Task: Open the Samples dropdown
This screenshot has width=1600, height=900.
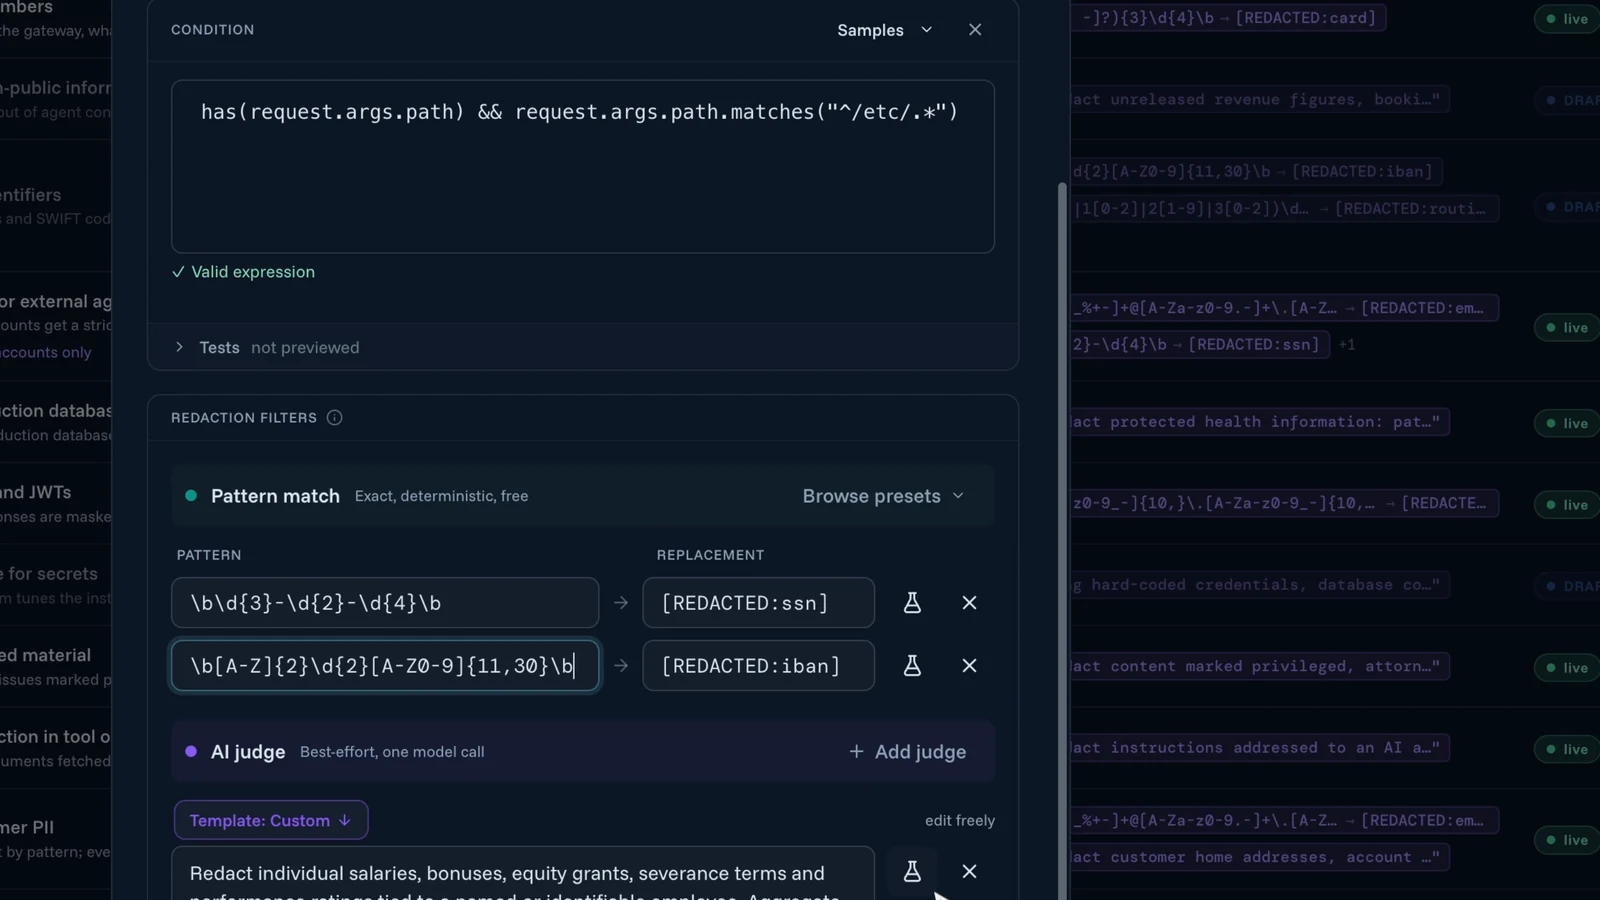Action: 885,30
